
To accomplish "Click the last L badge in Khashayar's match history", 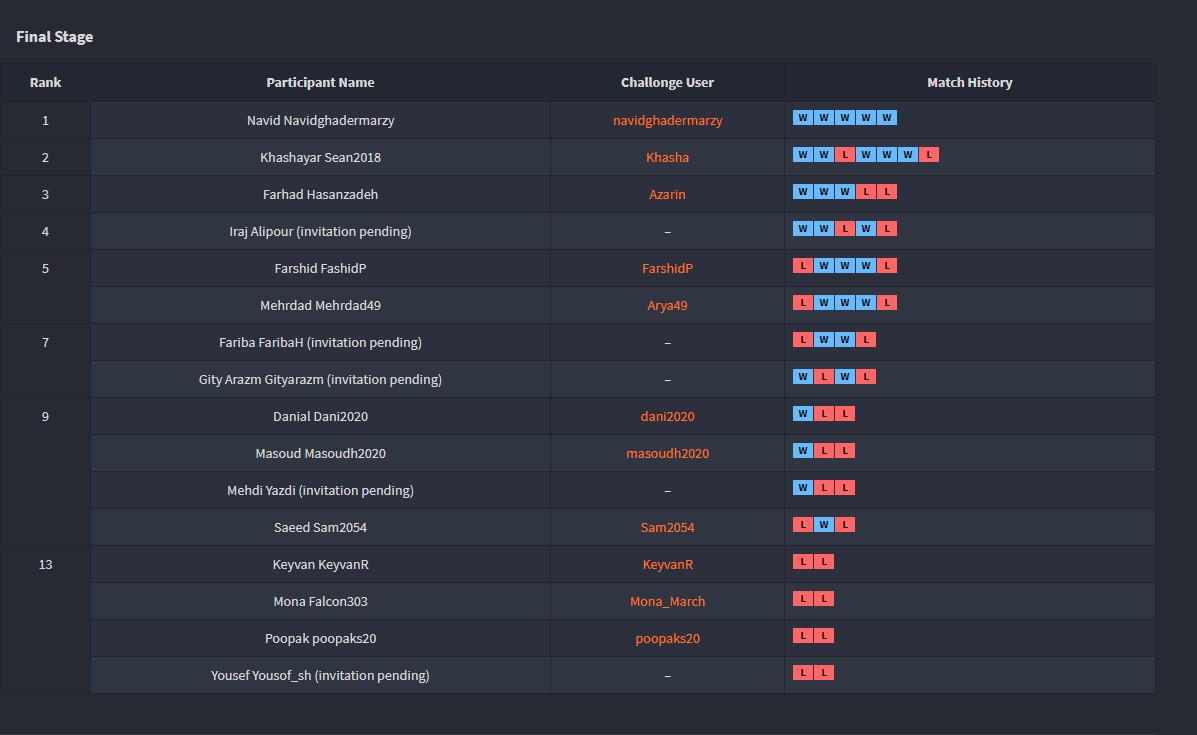I will [929, 155].
